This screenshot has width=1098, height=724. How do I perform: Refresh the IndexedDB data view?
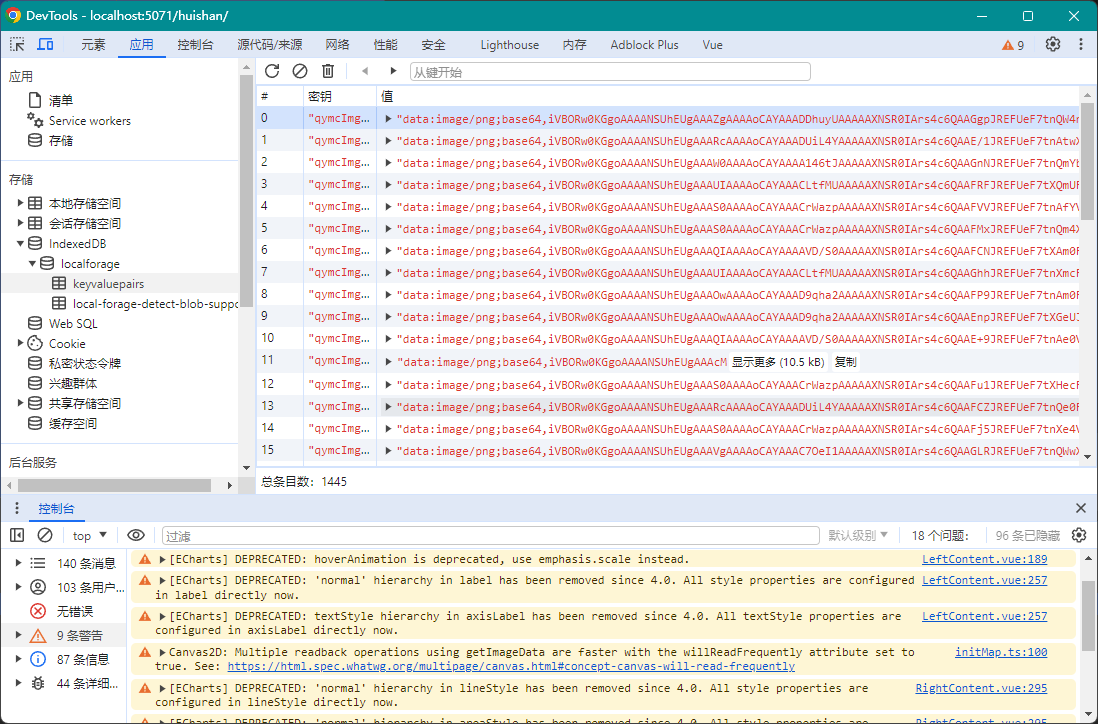272,71
